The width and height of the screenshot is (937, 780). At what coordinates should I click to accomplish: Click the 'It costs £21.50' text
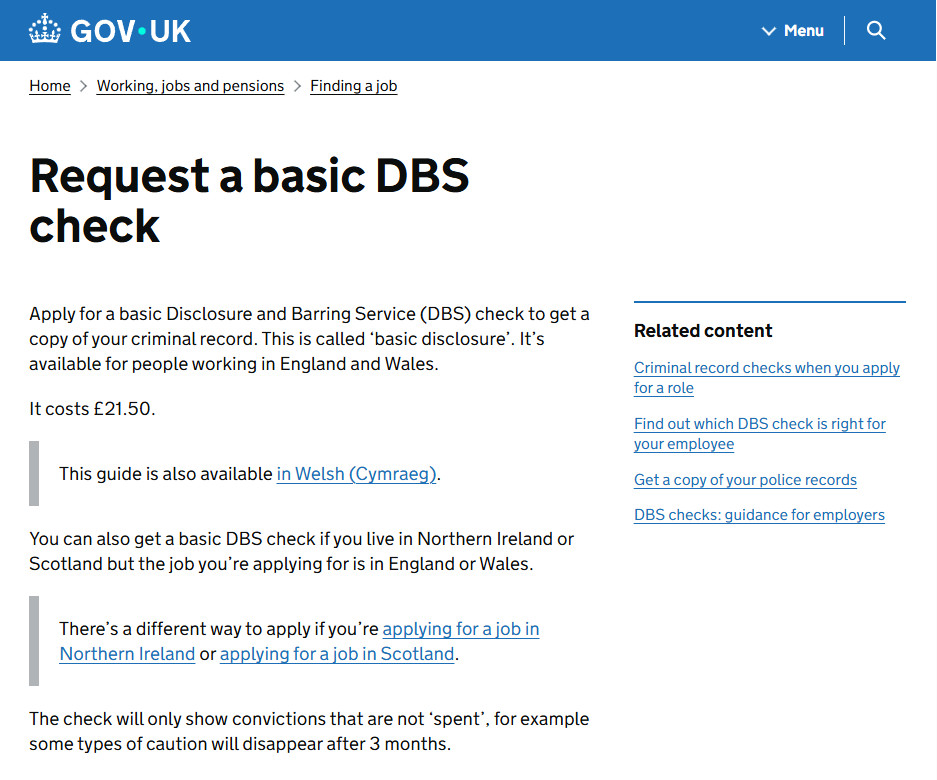(92, 409)
